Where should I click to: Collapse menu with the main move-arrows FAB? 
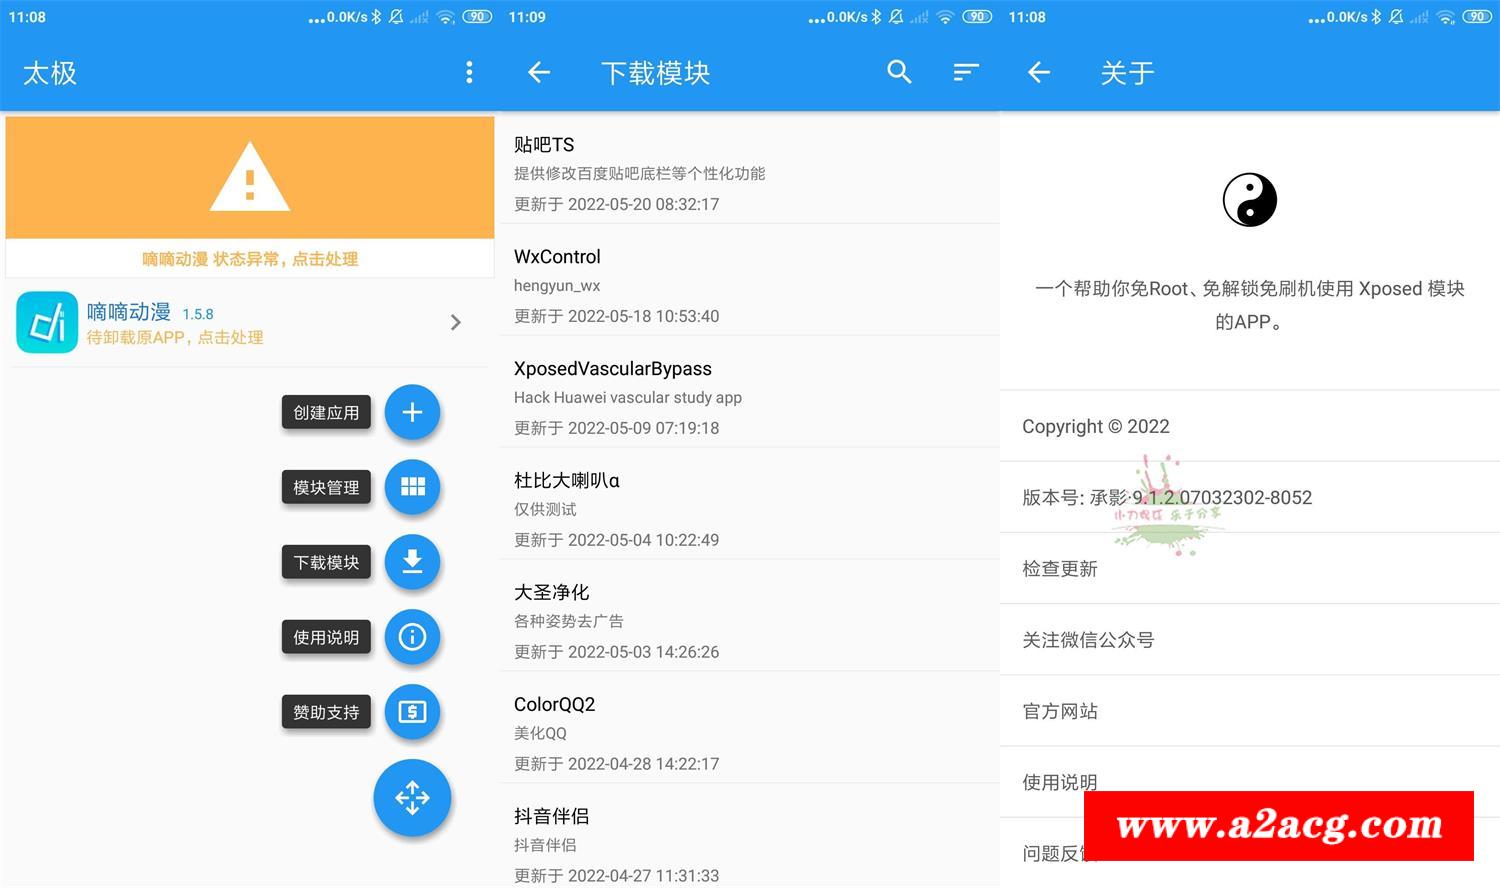coord(412,798)
